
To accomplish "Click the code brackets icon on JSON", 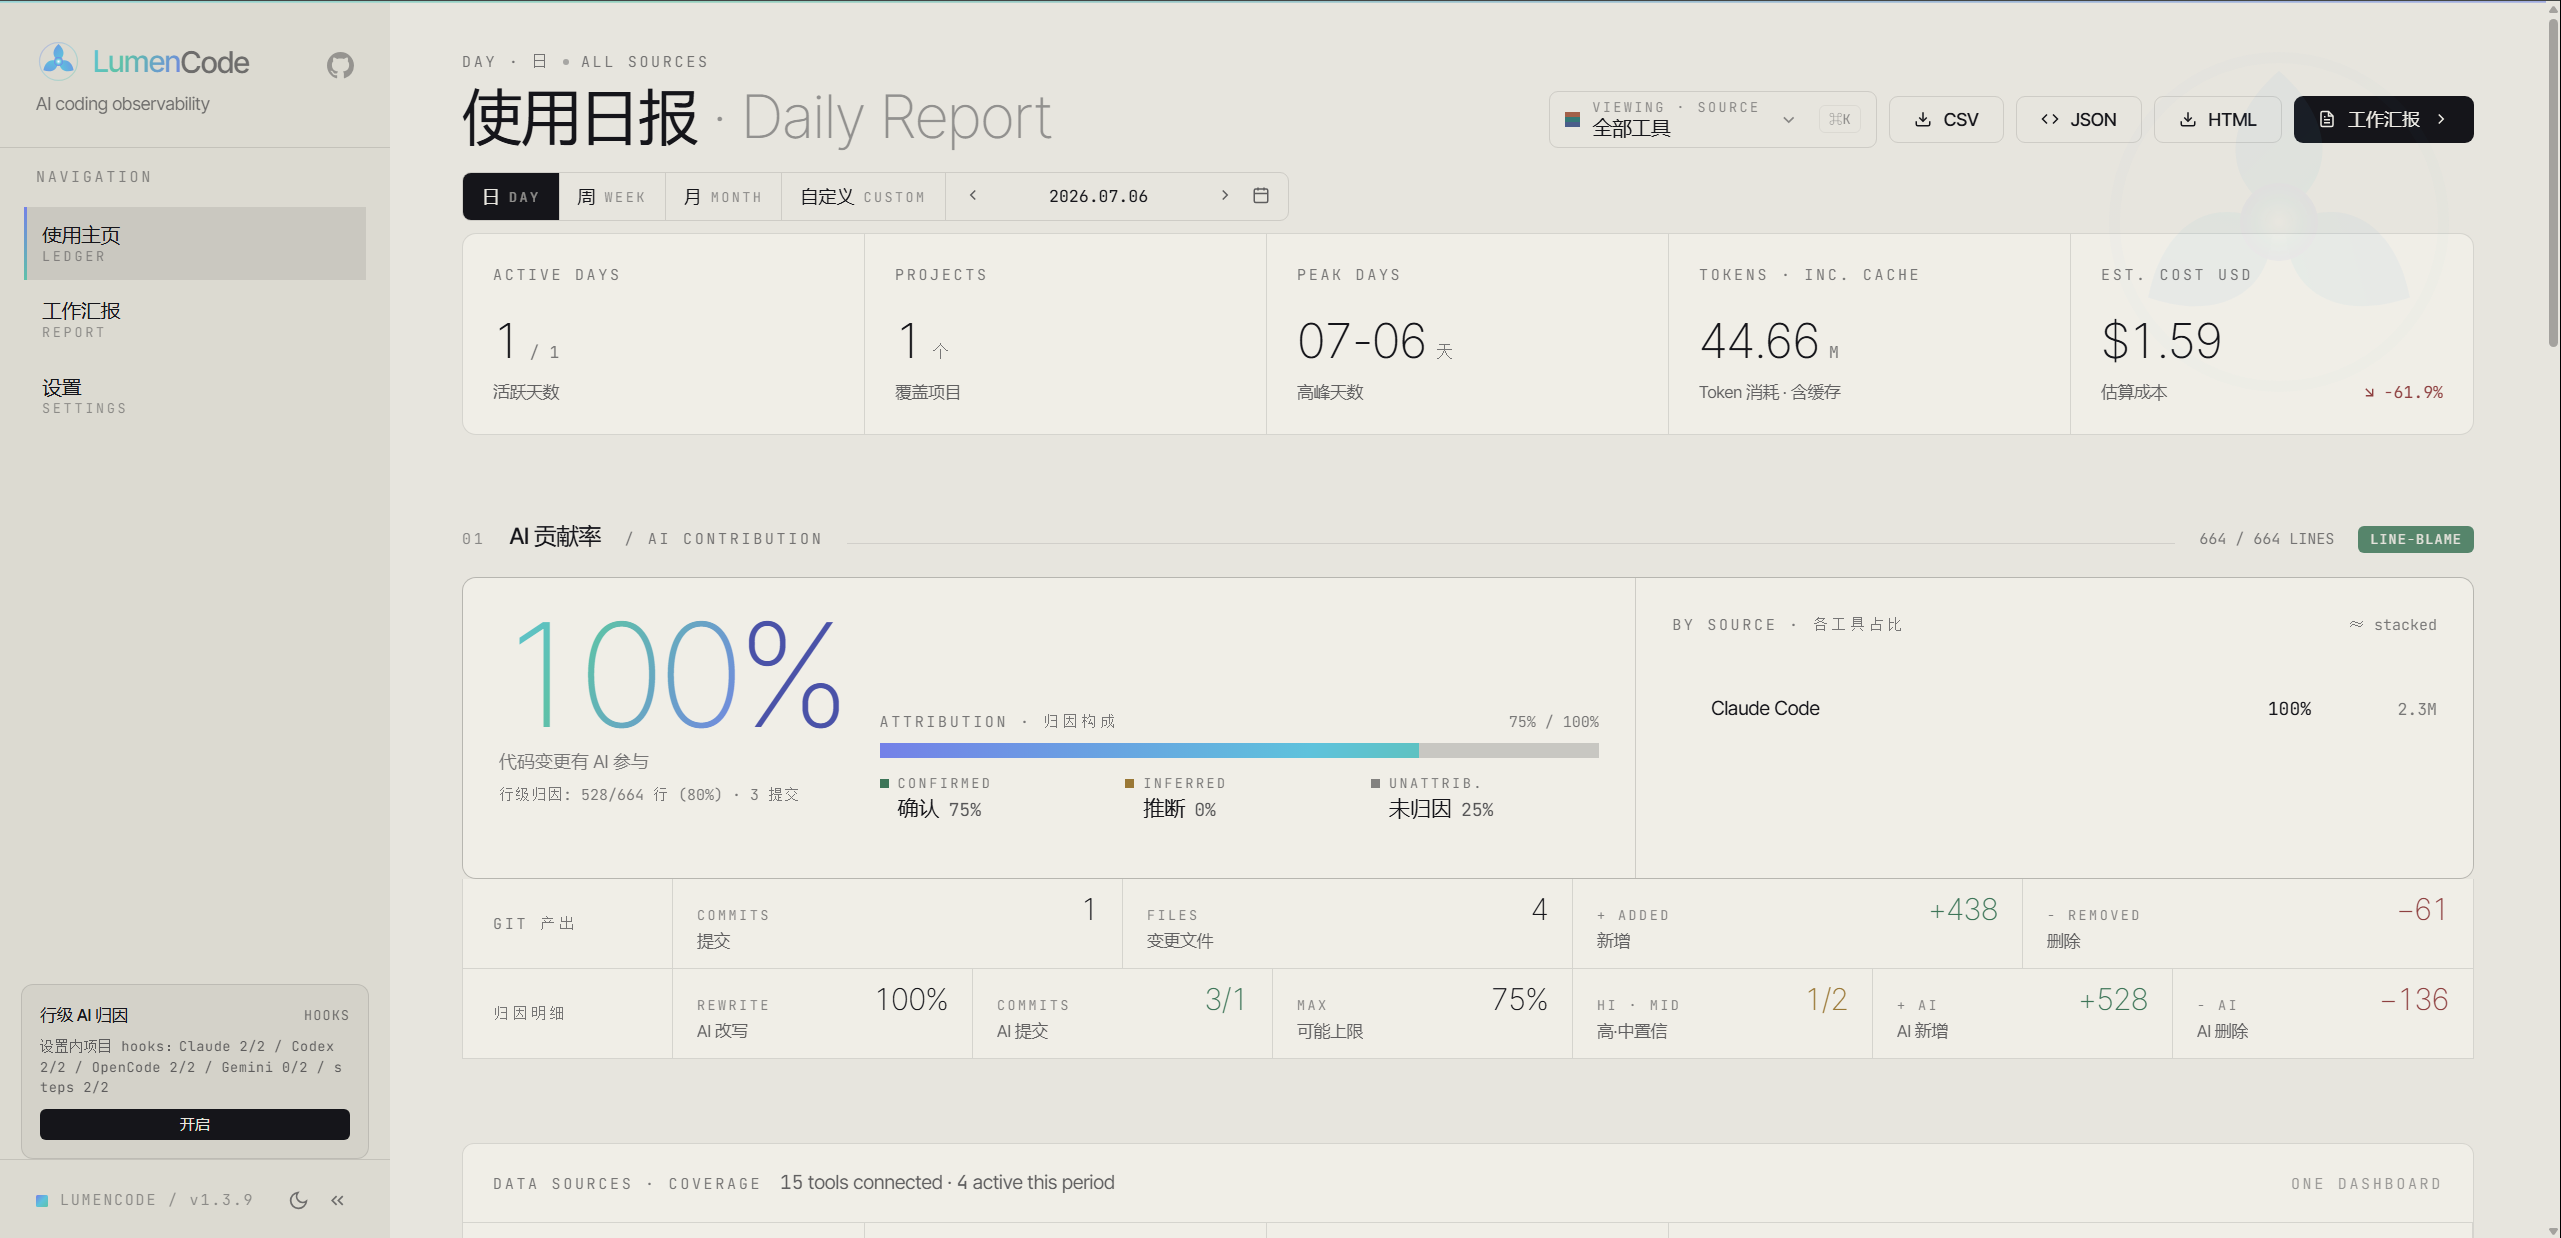I will pyautogui.click(x=2050, y=120).
